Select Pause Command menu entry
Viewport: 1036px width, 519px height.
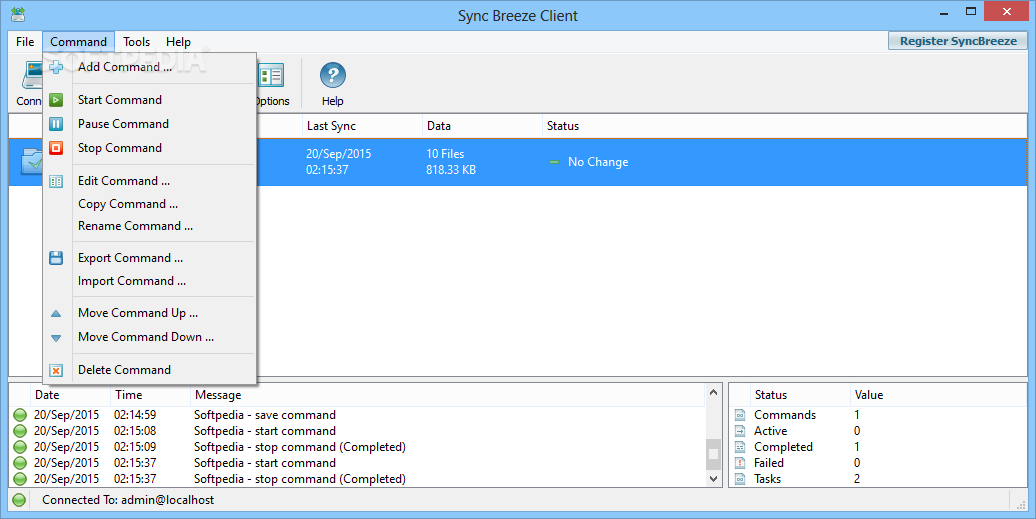[x=149, y=123]
